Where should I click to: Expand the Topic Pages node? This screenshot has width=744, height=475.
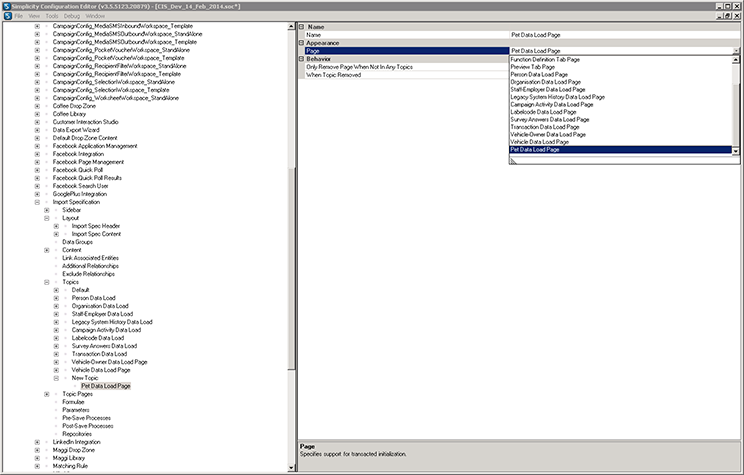46,394
